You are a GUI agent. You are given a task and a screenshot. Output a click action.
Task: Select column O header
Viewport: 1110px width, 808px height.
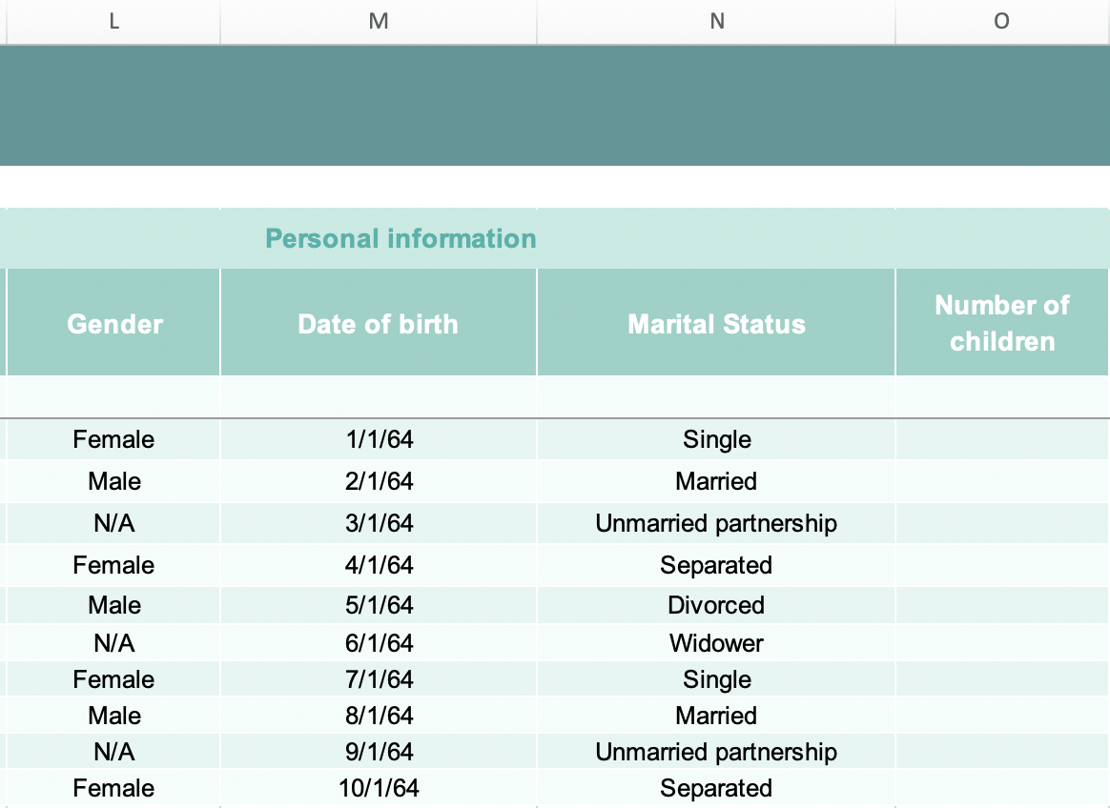tap(1001, 21)
